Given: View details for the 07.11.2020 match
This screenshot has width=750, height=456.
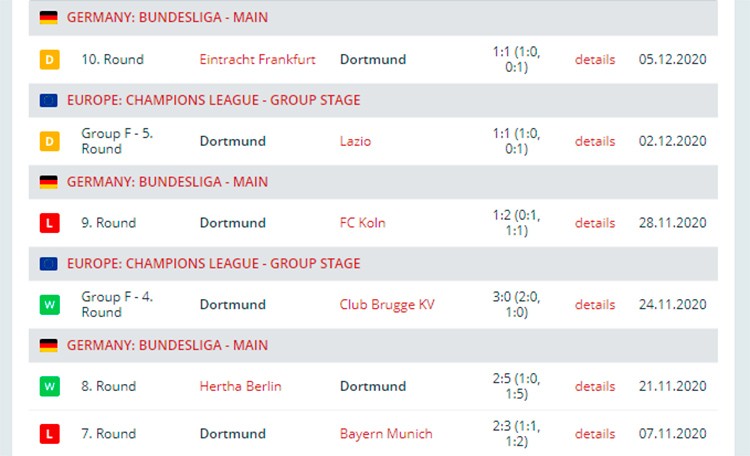Looking at the screenshot, I should 595,434.
